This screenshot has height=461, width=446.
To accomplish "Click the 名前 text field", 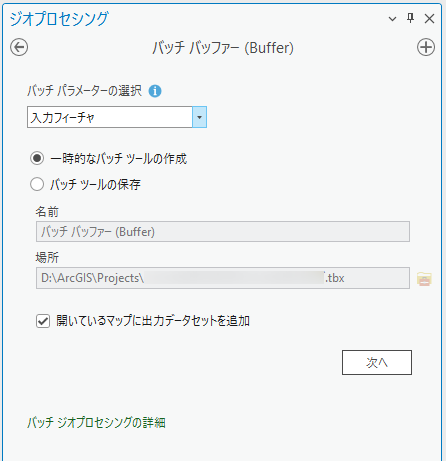I will pos(223,232).
